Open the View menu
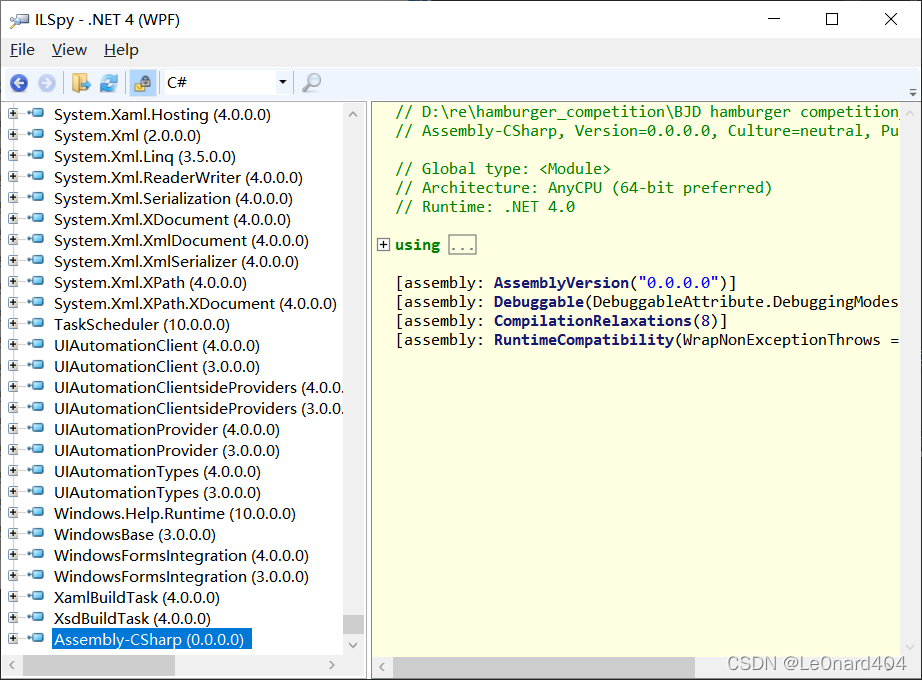The image size is (922, 680). (x=69, y=50)
